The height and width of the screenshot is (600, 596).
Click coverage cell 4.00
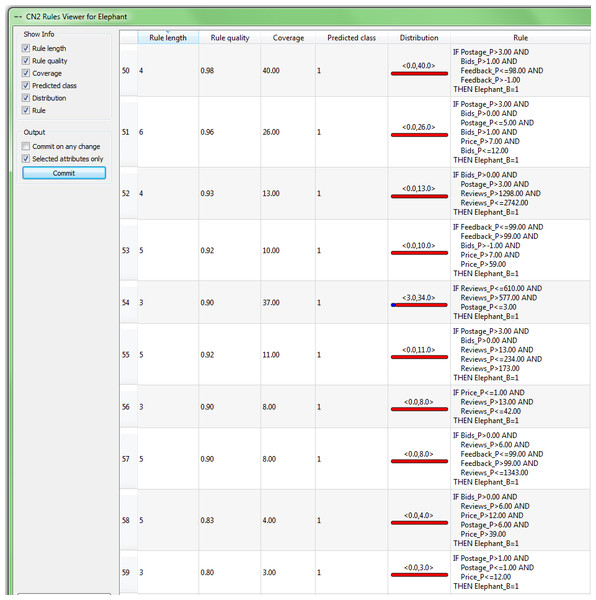(x=288, y=520)
